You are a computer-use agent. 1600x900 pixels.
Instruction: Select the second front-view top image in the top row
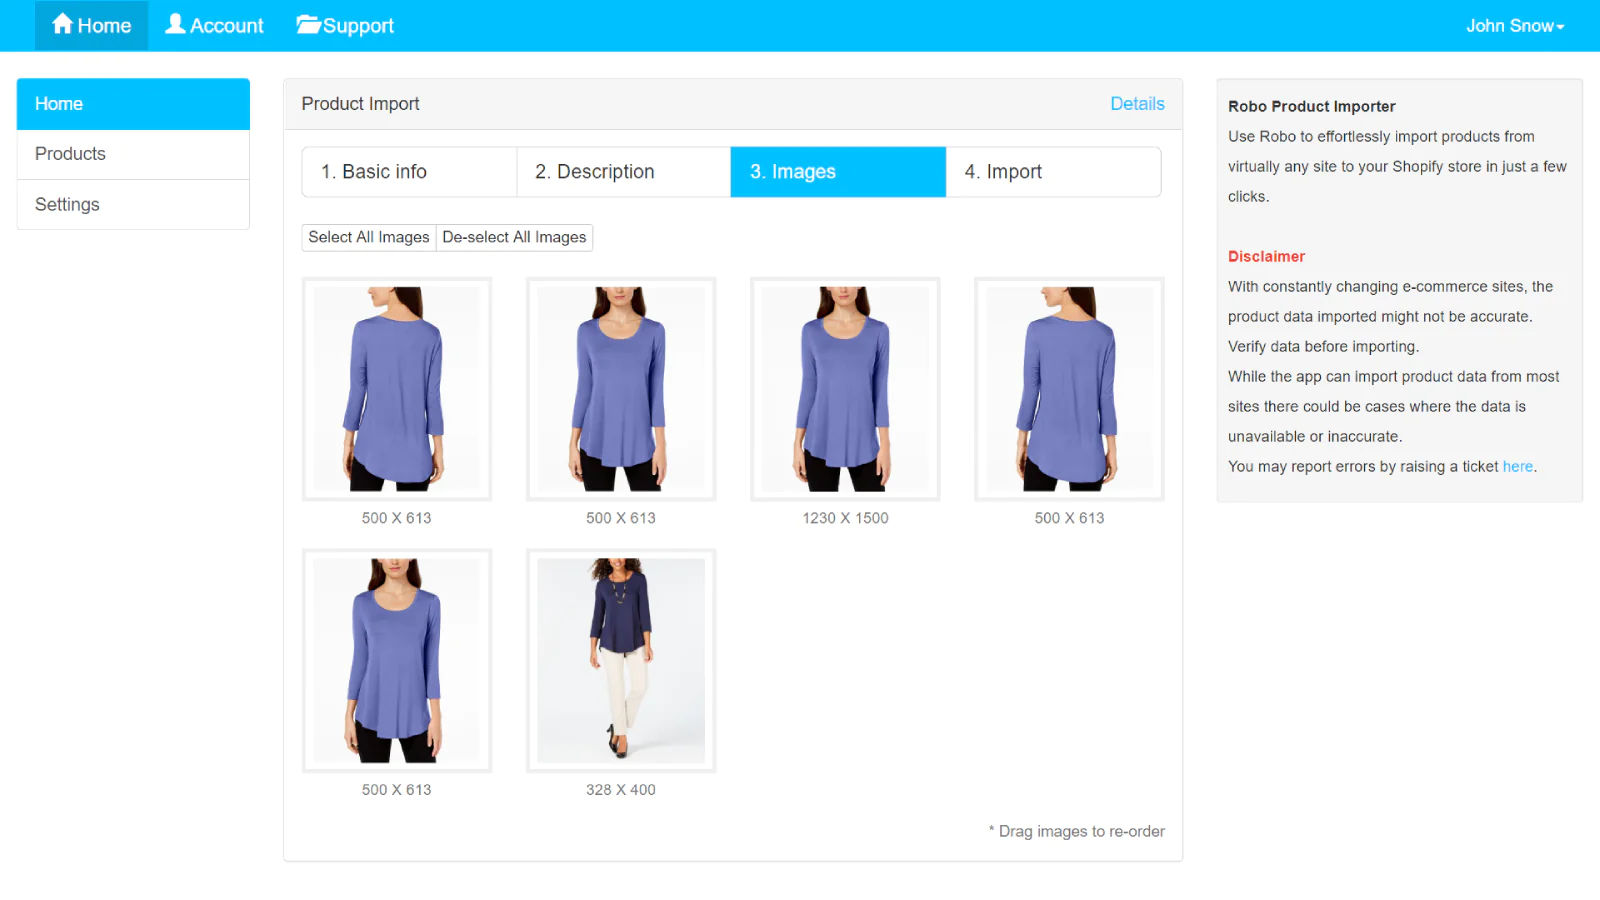(621, 389)
